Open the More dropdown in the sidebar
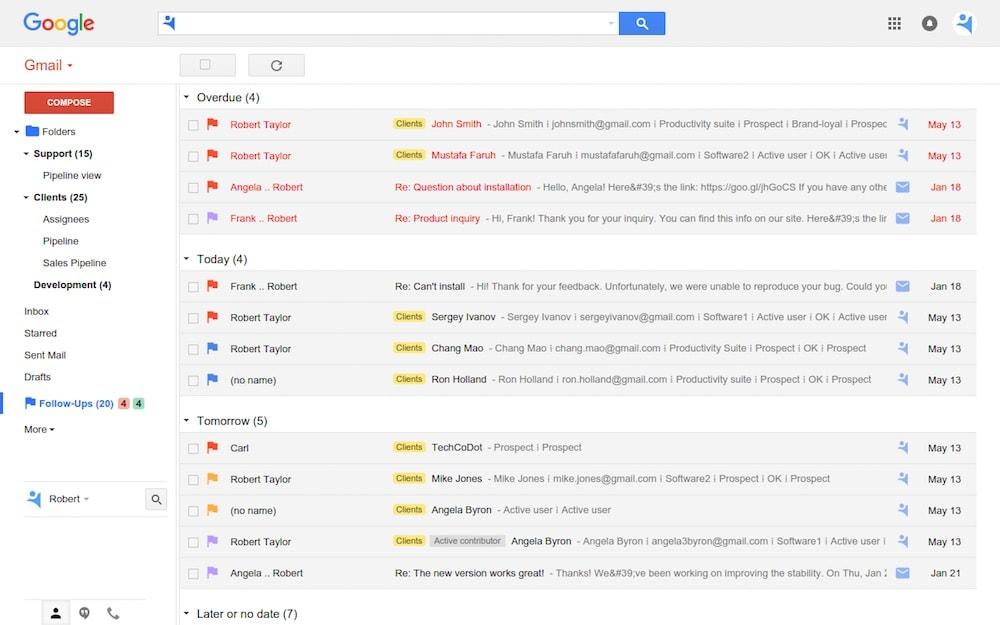This screenshot has width=1000, height=625. 38,429
